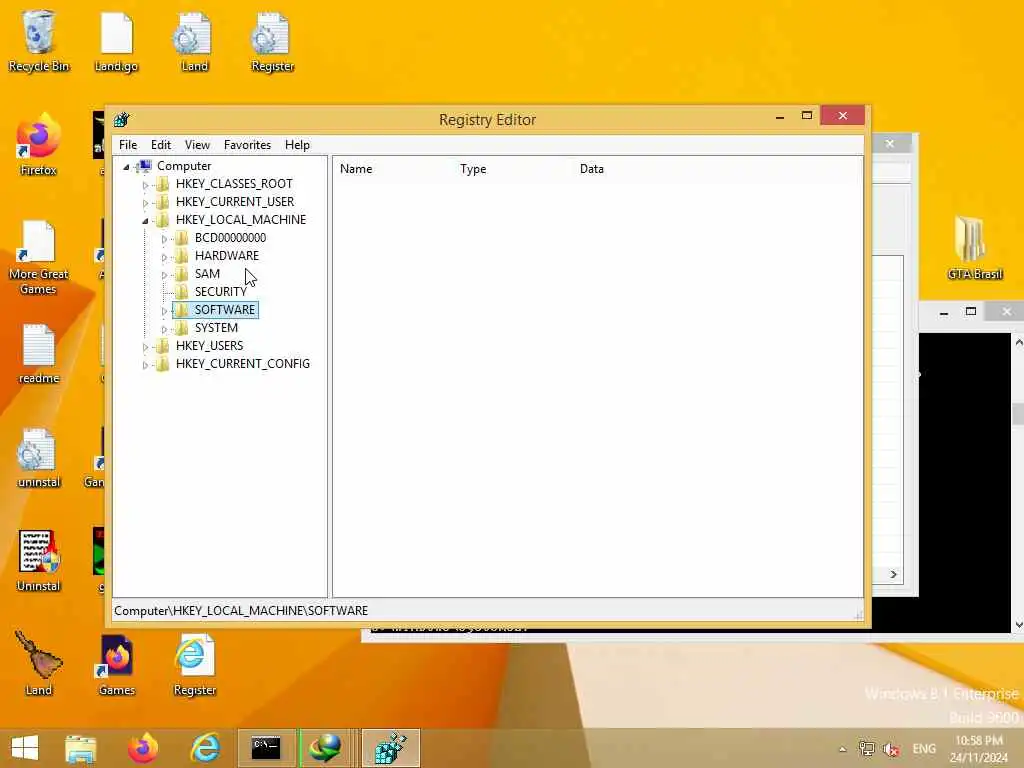
Task: Open the Windows Start button
Action: point(25,748)
